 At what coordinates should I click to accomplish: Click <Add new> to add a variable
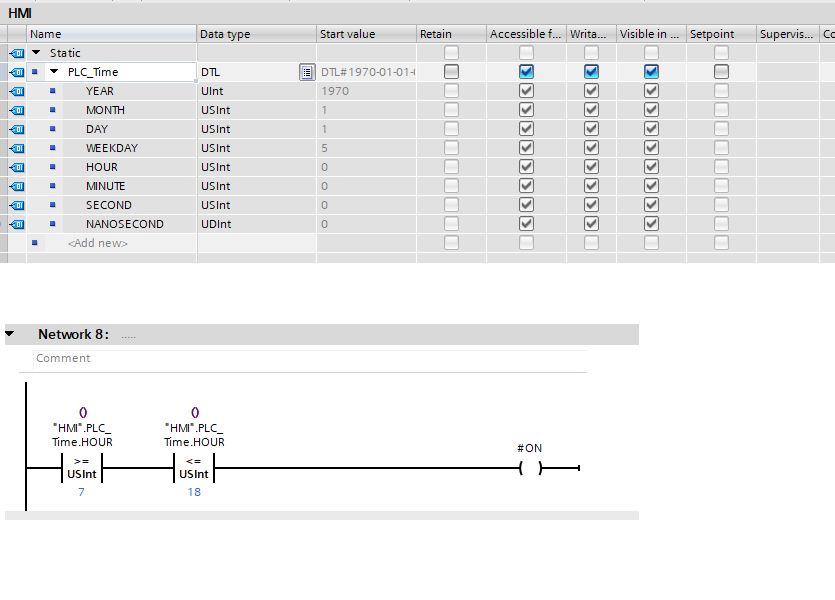(98, 243)
